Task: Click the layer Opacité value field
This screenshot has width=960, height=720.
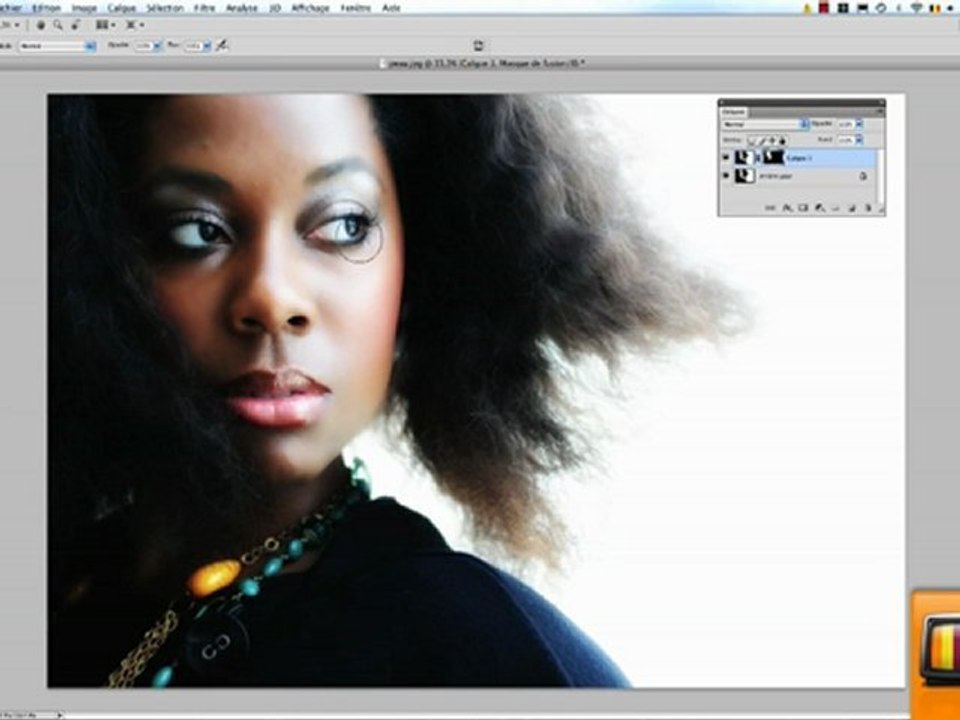Action: pos(846,124)
